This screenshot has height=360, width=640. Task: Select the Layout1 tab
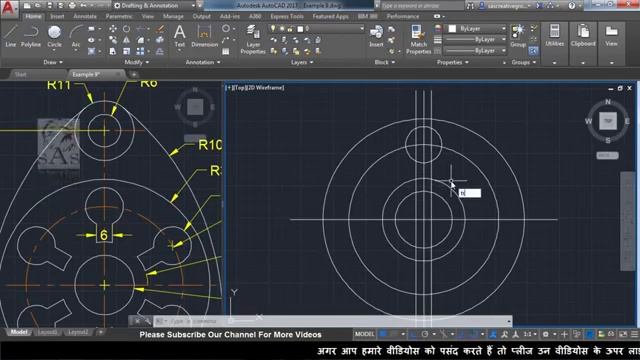click(x=47, y=332)
